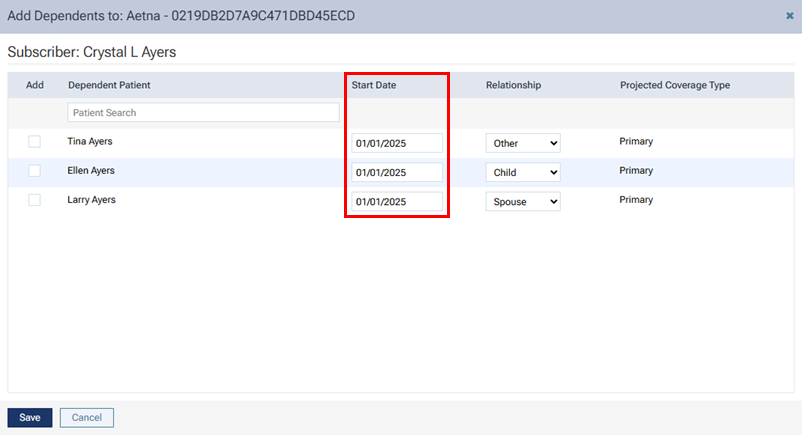Close the Add Dependents dialog

pyautogui.click(x=790, y=16)
